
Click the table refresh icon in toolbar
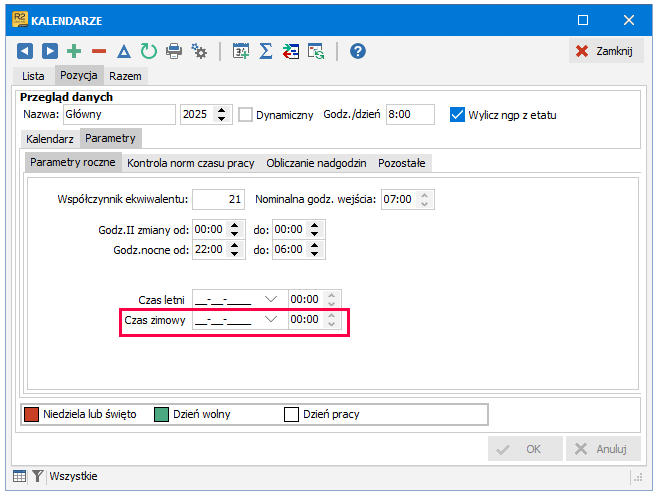click(315, 51)
